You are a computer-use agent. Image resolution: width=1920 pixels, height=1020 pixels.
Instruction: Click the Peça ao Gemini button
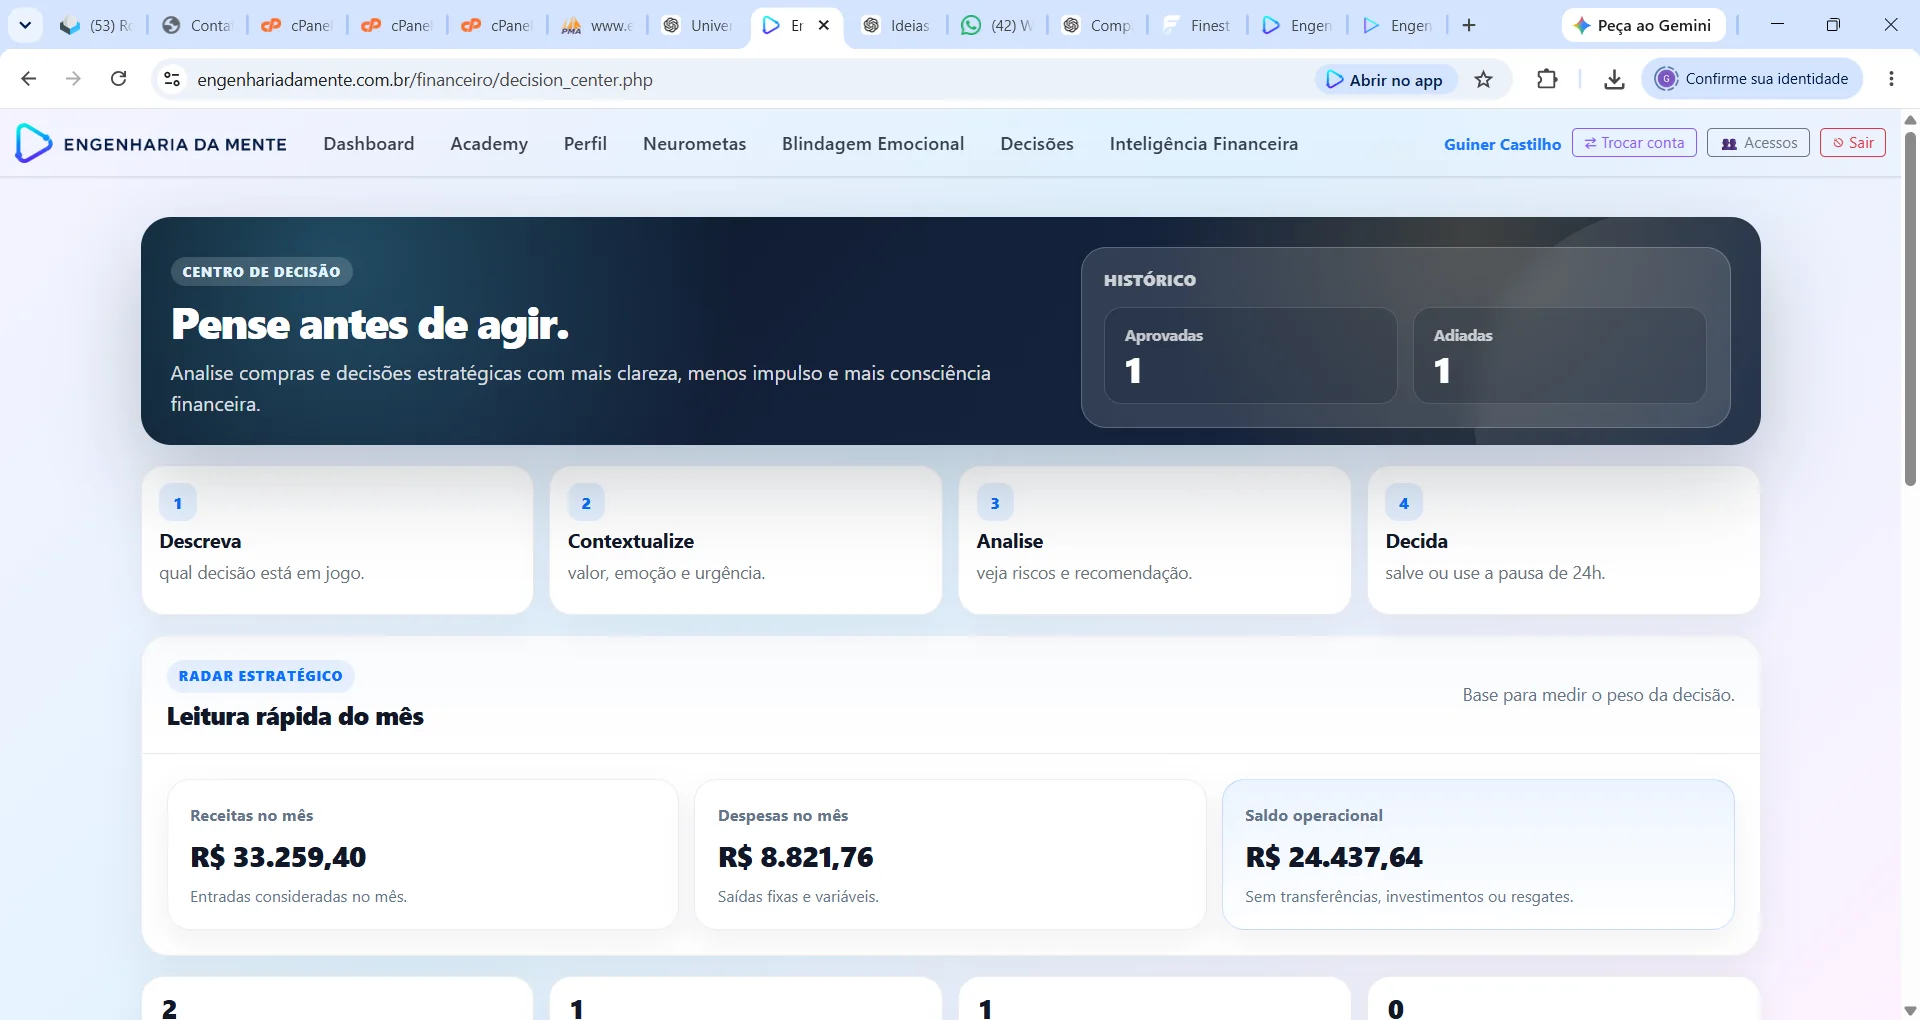tap(1643, 26)
